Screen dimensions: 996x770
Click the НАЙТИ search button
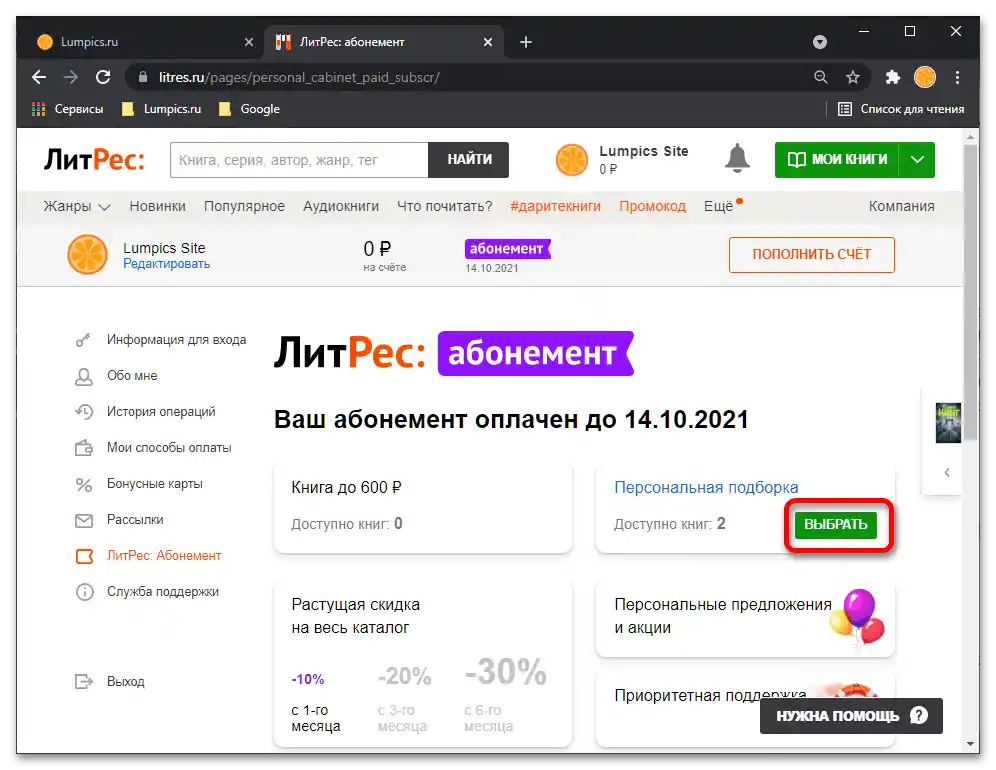tap(469, 159)
